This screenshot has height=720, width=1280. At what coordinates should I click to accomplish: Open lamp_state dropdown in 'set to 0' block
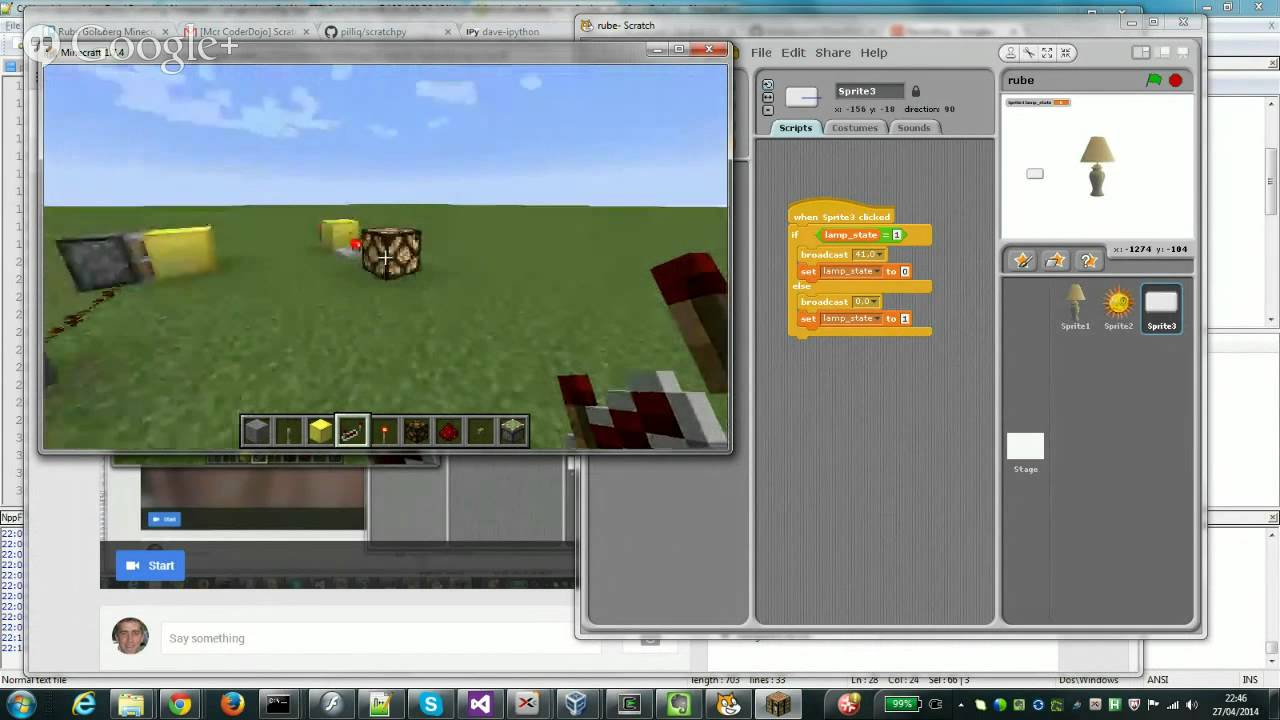[851, 271]
